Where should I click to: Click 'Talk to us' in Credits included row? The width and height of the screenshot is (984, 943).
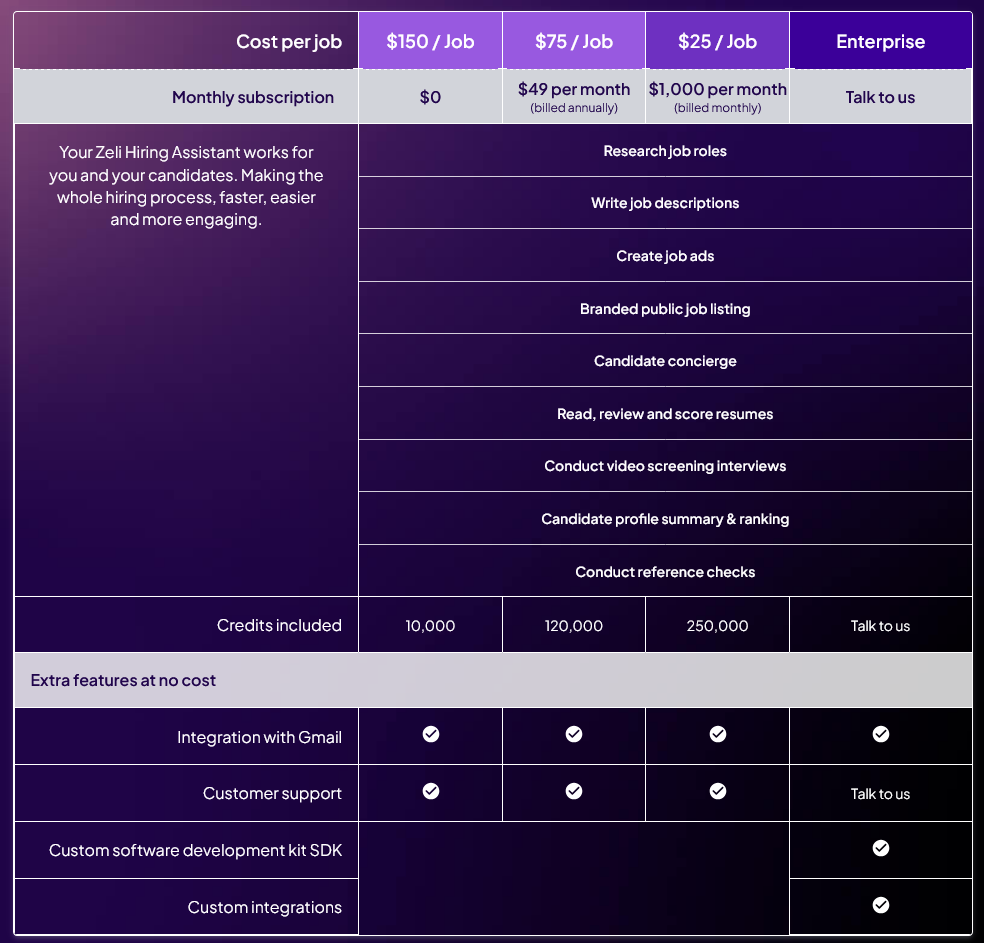point(880,626)
